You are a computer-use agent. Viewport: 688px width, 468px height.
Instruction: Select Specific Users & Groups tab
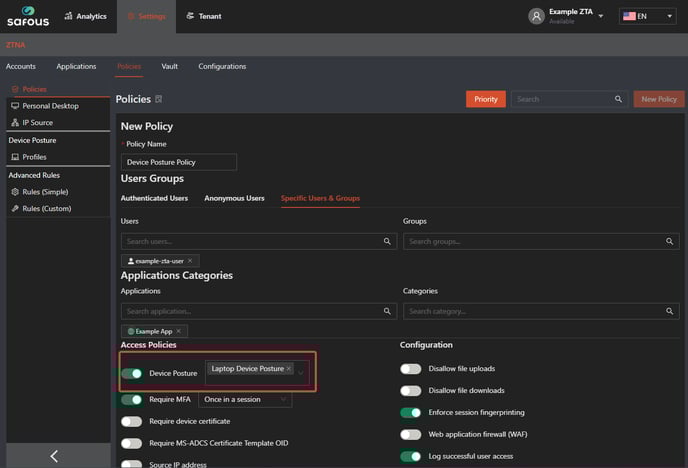320,198
